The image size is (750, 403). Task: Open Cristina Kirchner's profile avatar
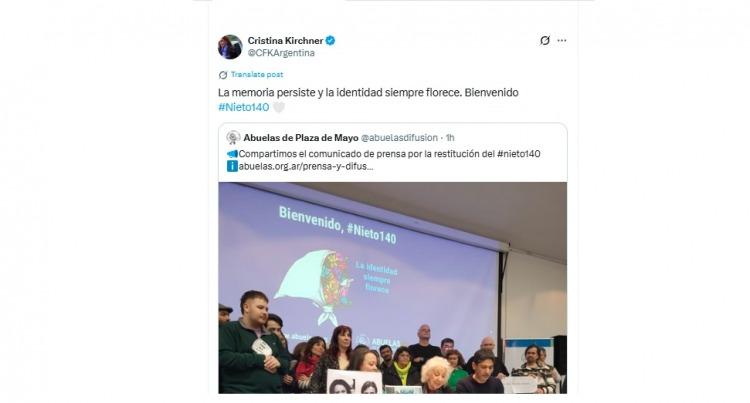click(230, 47)
